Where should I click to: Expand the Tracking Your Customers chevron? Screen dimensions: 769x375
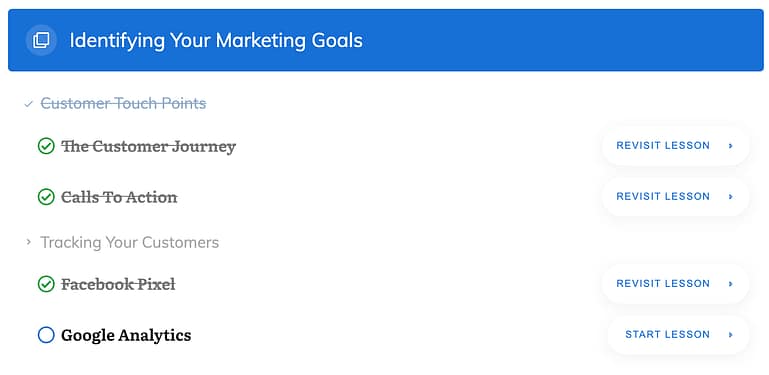pos(28,242)
